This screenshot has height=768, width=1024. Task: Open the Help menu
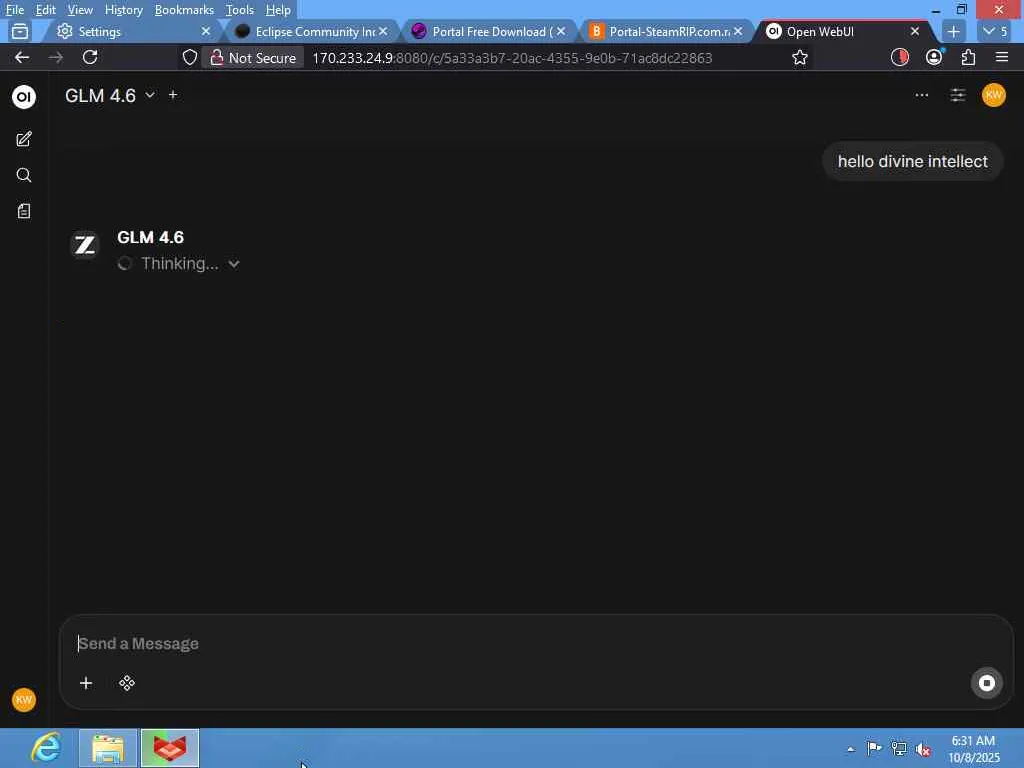[x=278, y=10]
